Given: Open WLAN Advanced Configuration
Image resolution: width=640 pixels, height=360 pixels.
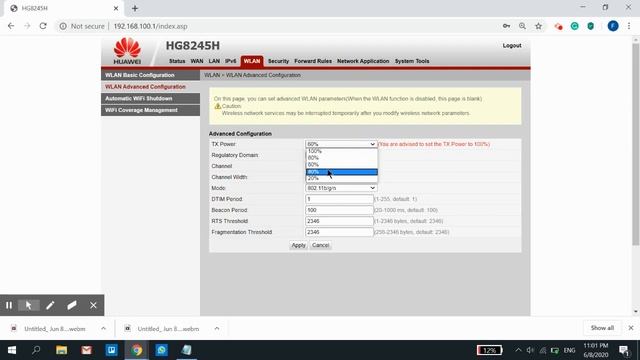Looking at the screenshot, I should point(150,87).
